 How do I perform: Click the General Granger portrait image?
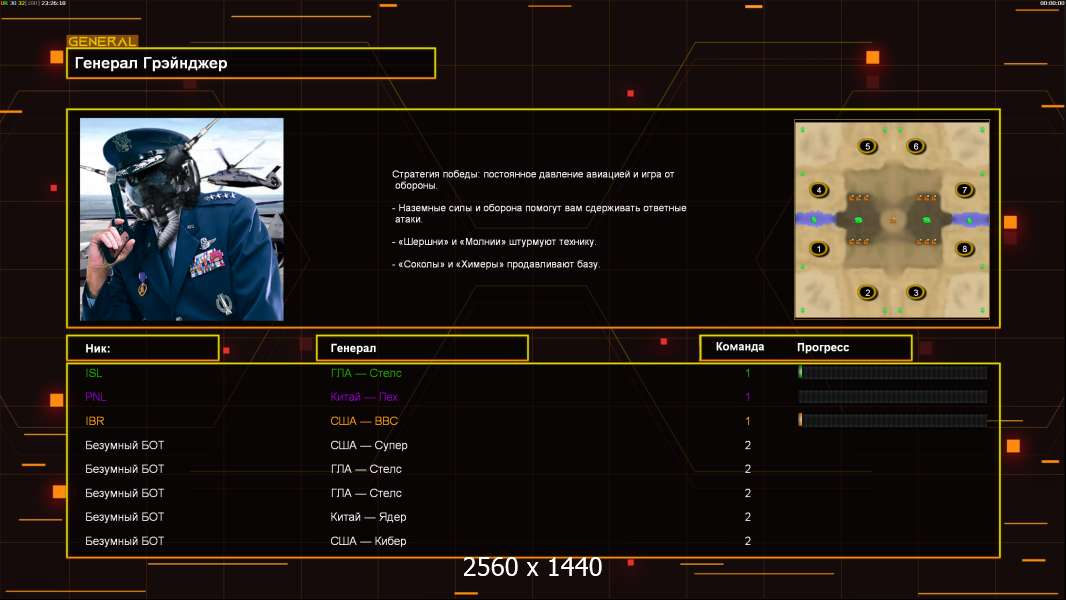(x=181, y=219)
